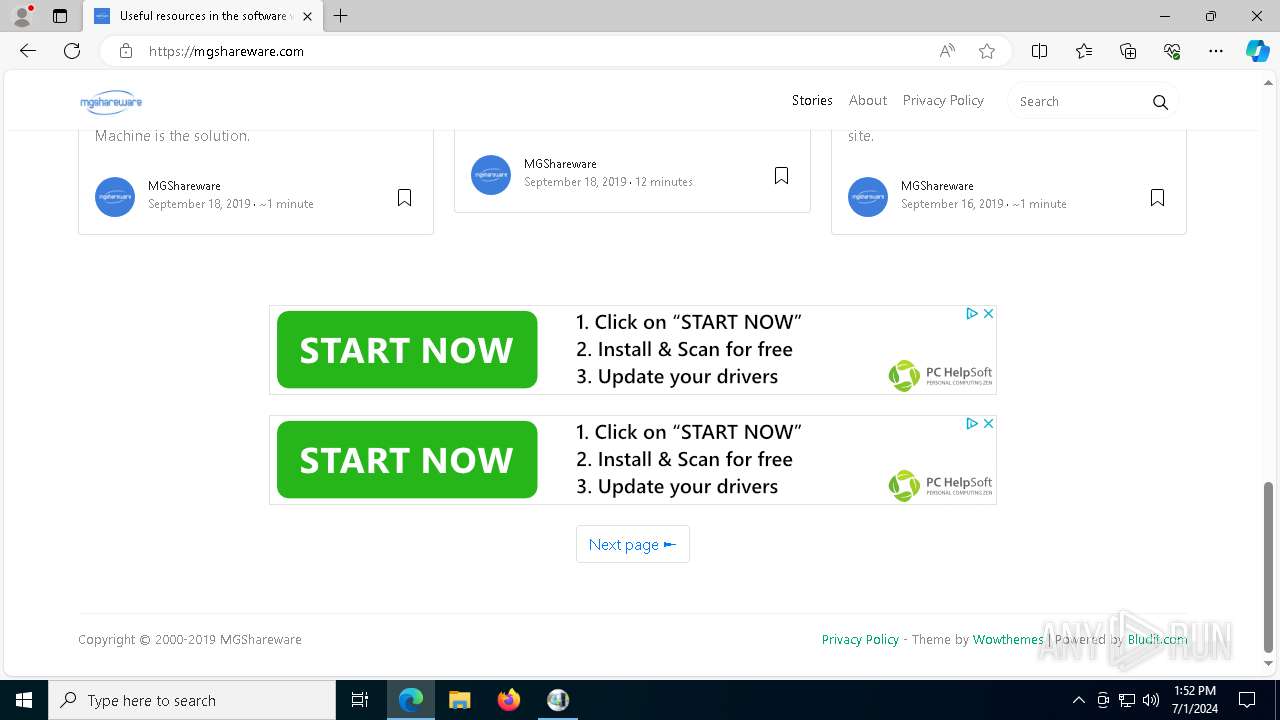The height and width of the screenshot is (720, 1280).
Task: Click scrollbar down arrow
Action: tap(1269, 663)
